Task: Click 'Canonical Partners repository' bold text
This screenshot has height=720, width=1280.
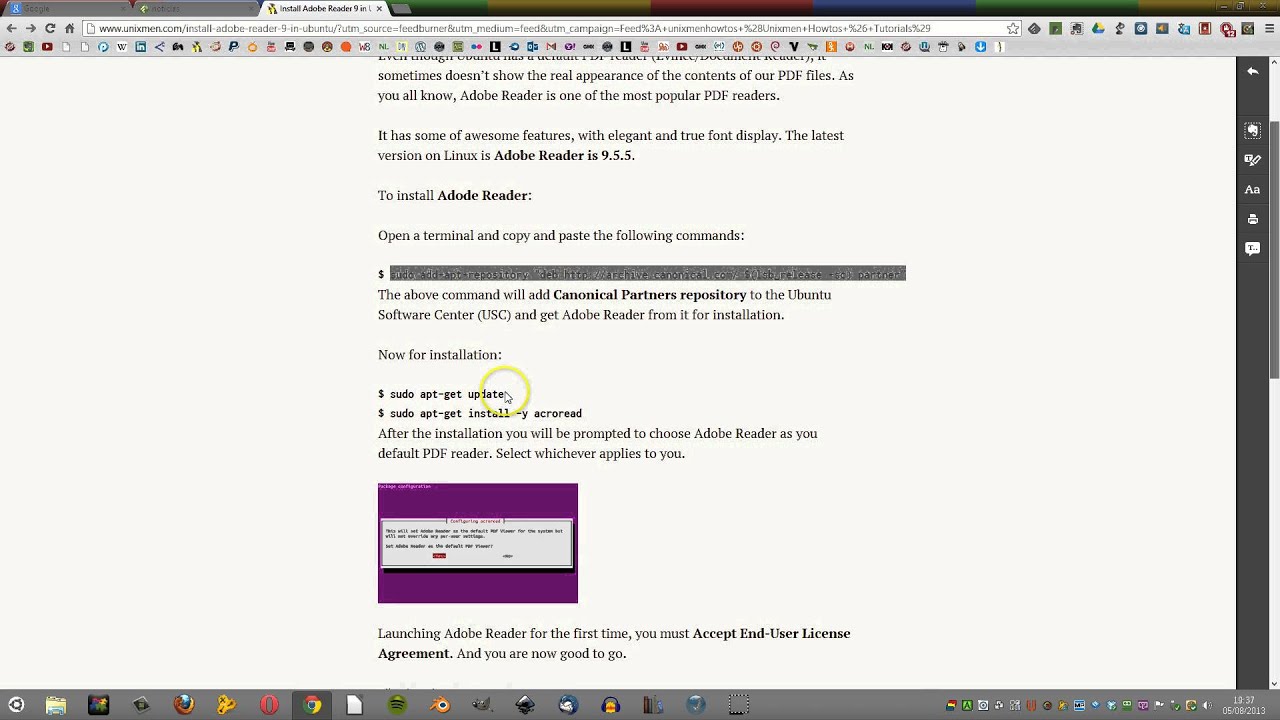Action: (x=650, y=295)
